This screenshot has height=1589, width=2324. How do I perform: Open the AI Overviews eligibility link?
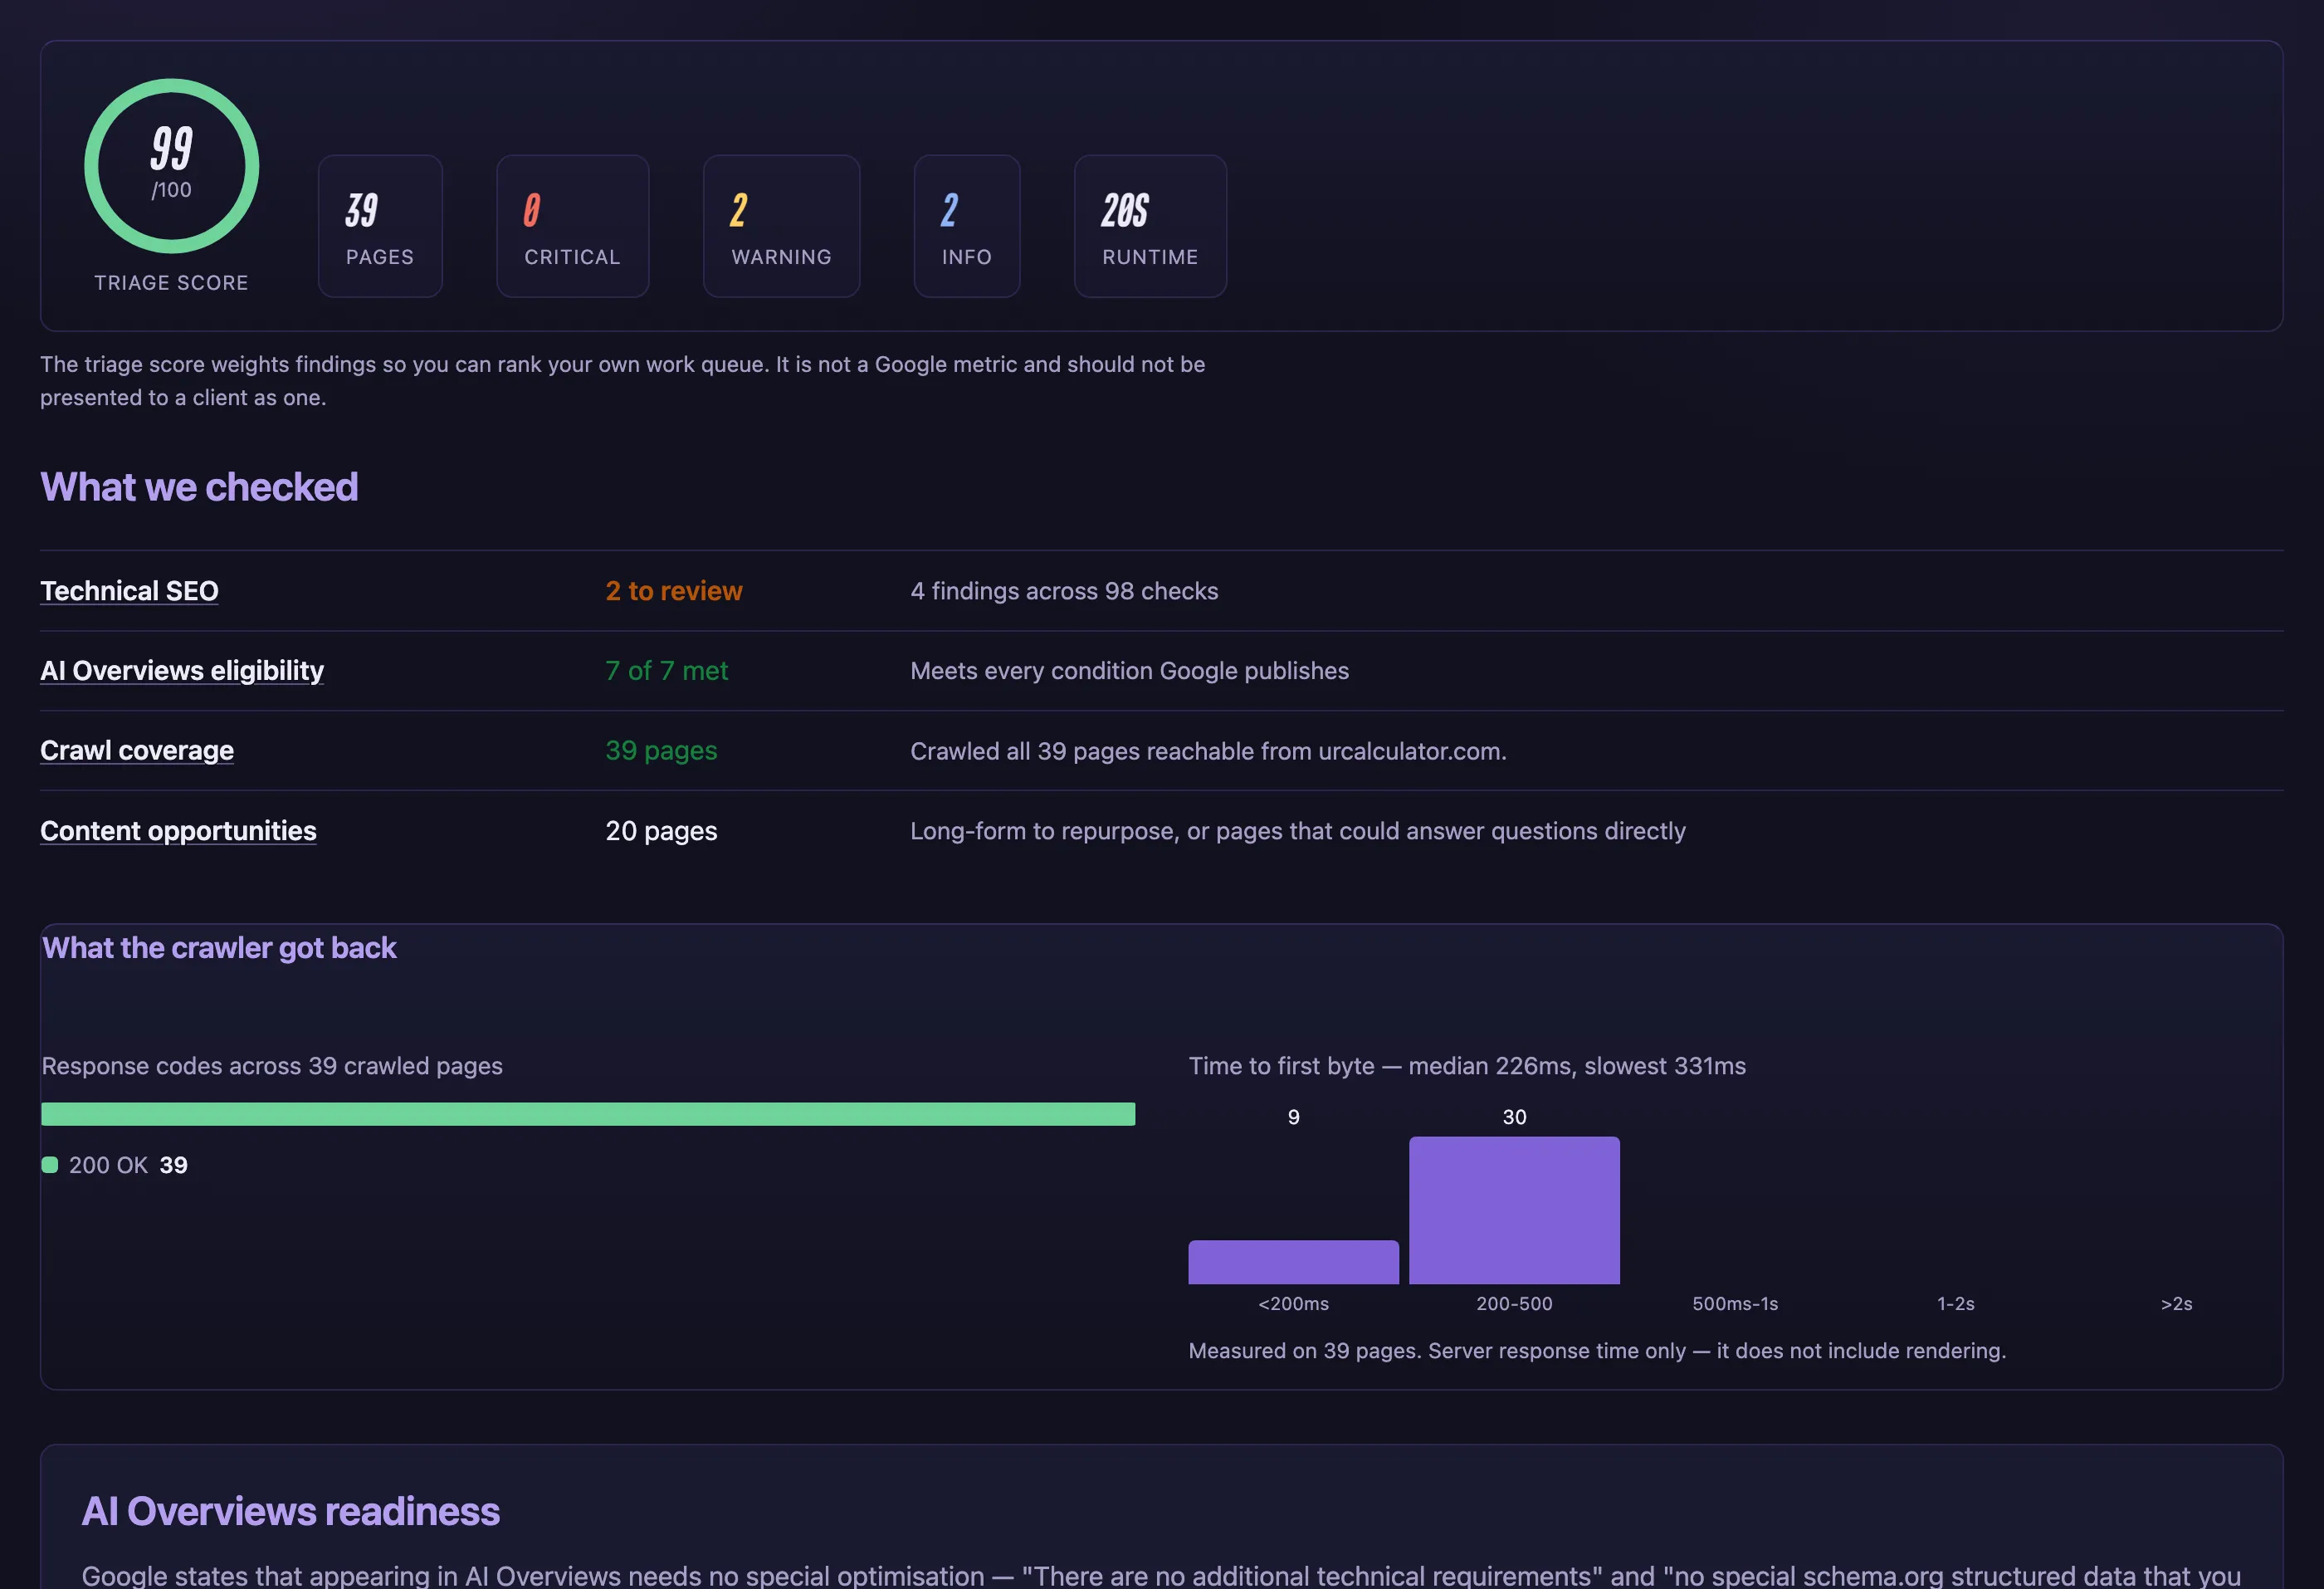(182, 671)
